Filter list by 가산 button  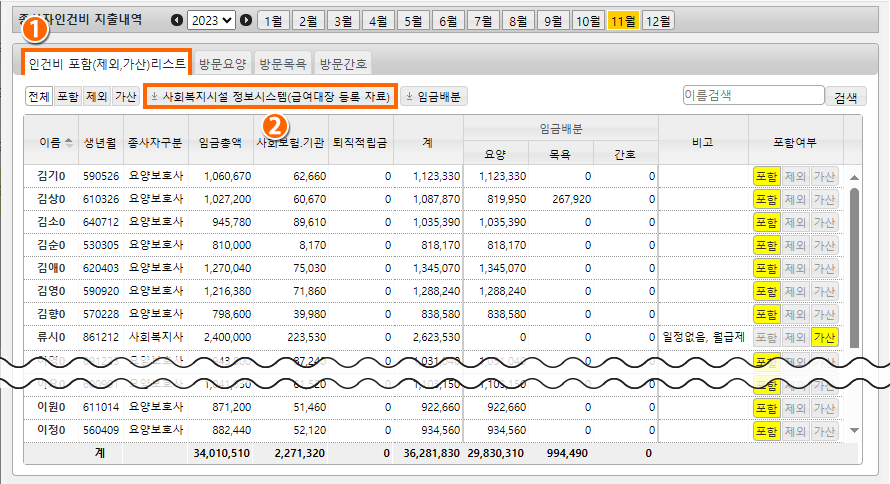pyautogui.click(x=126, y=97)
